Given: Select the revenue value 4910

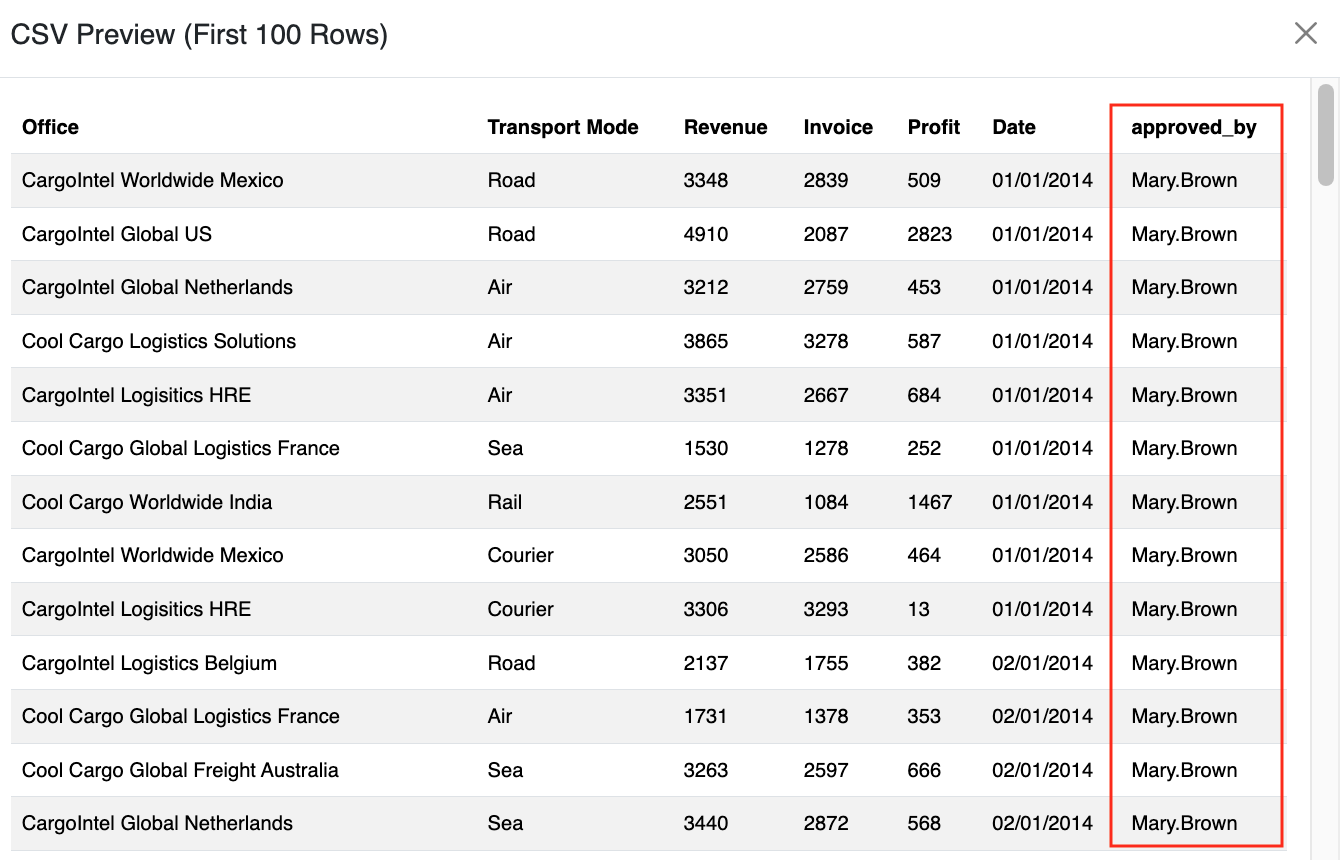Looking at the screenshot, I should point(706,234).
